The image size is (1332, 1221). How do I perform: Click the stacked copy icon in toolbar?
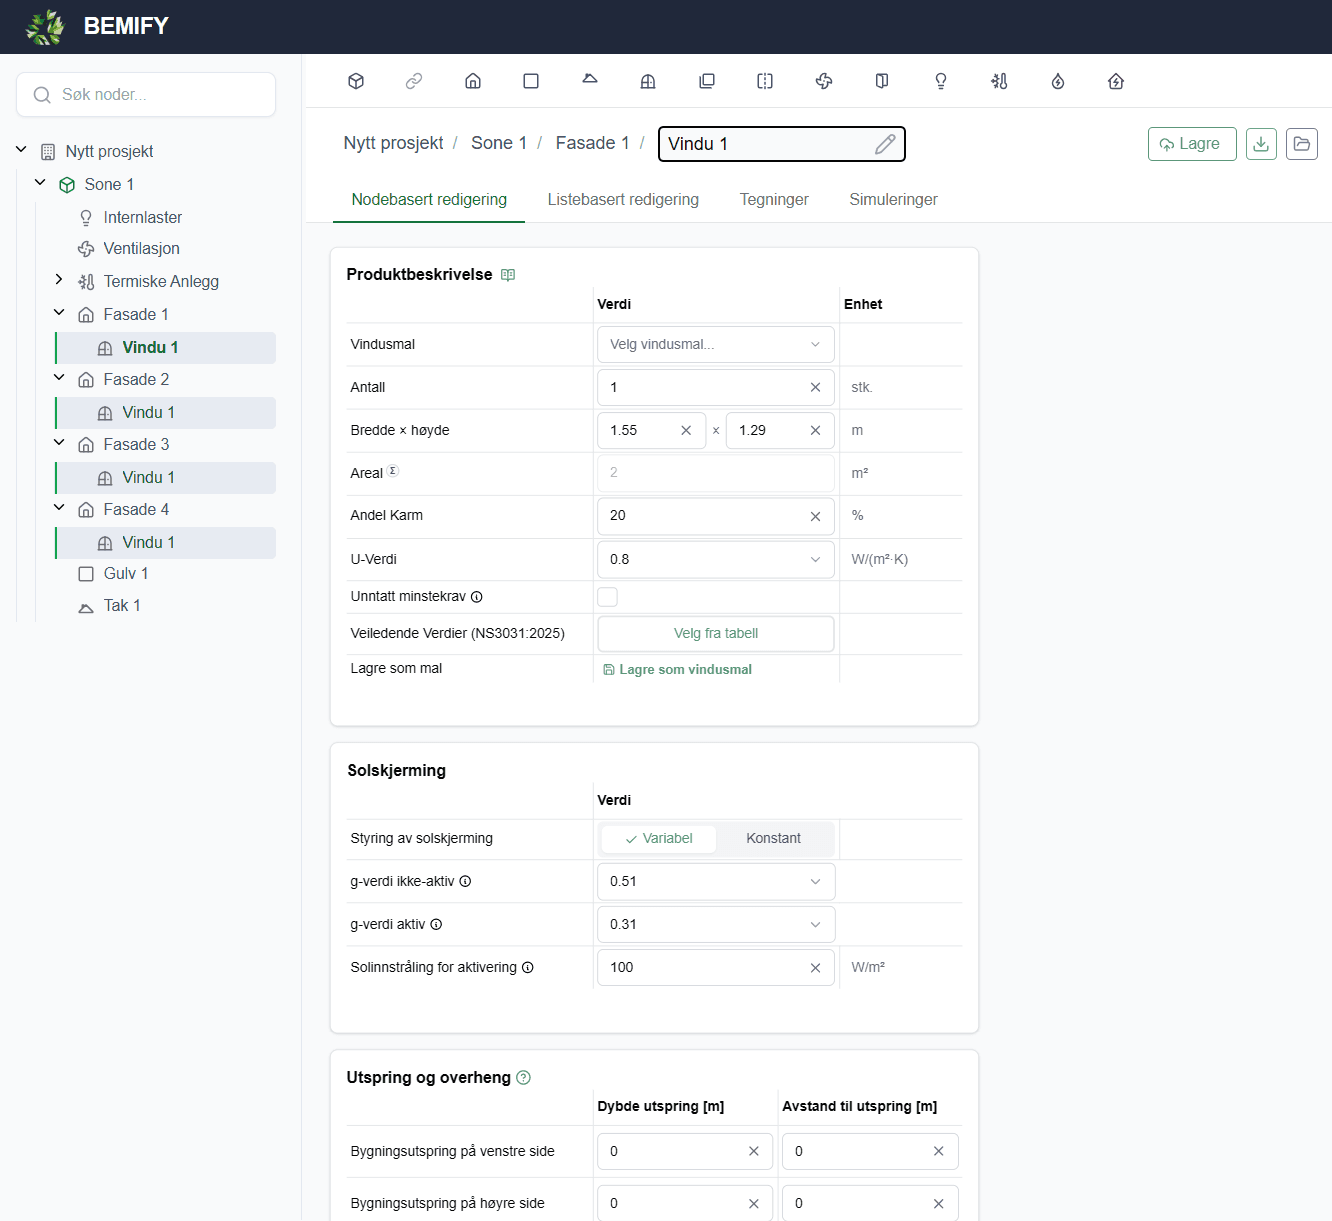coord(707,81)
